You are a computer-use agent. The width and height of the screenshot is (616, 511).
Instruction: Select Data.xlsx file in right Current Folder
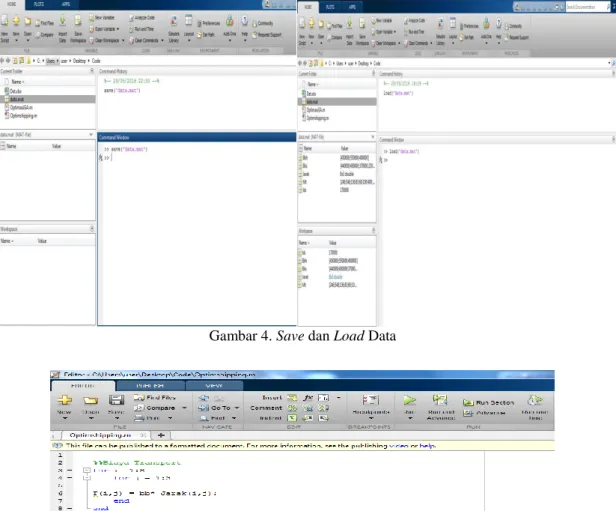tap(311, 94)
